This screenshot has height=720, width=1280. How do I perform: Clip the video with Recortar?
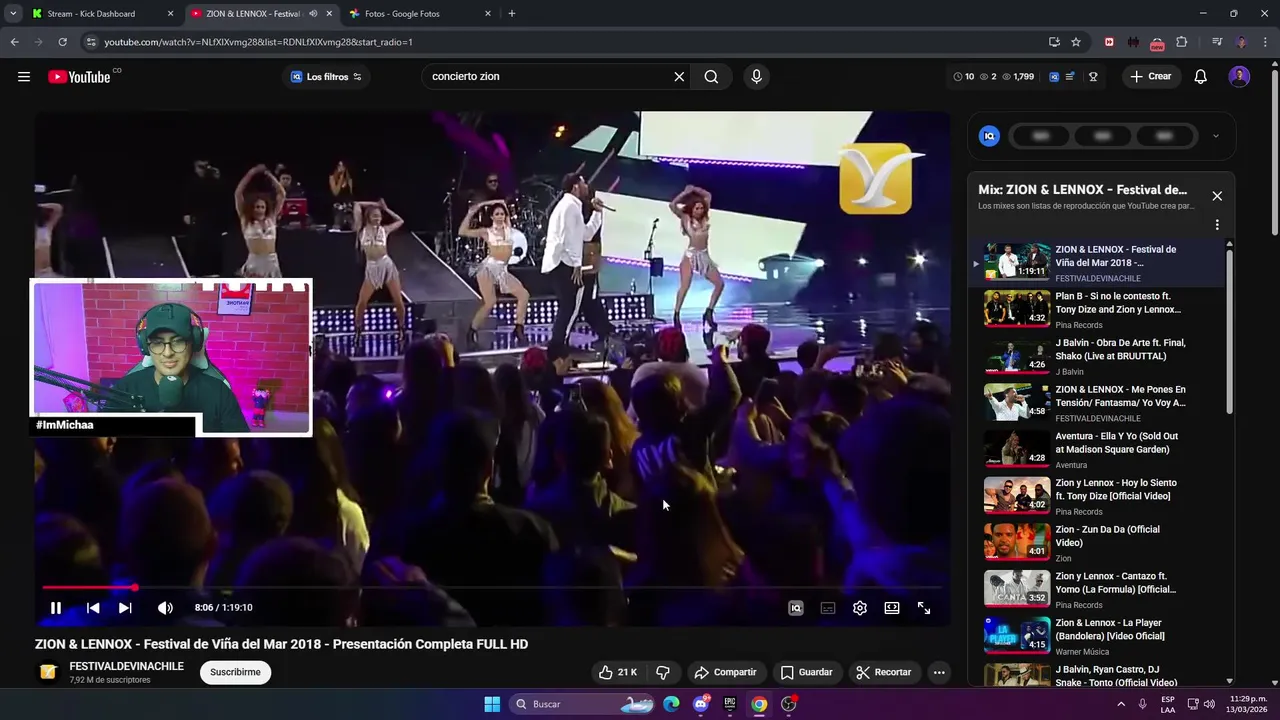point(885,672)
